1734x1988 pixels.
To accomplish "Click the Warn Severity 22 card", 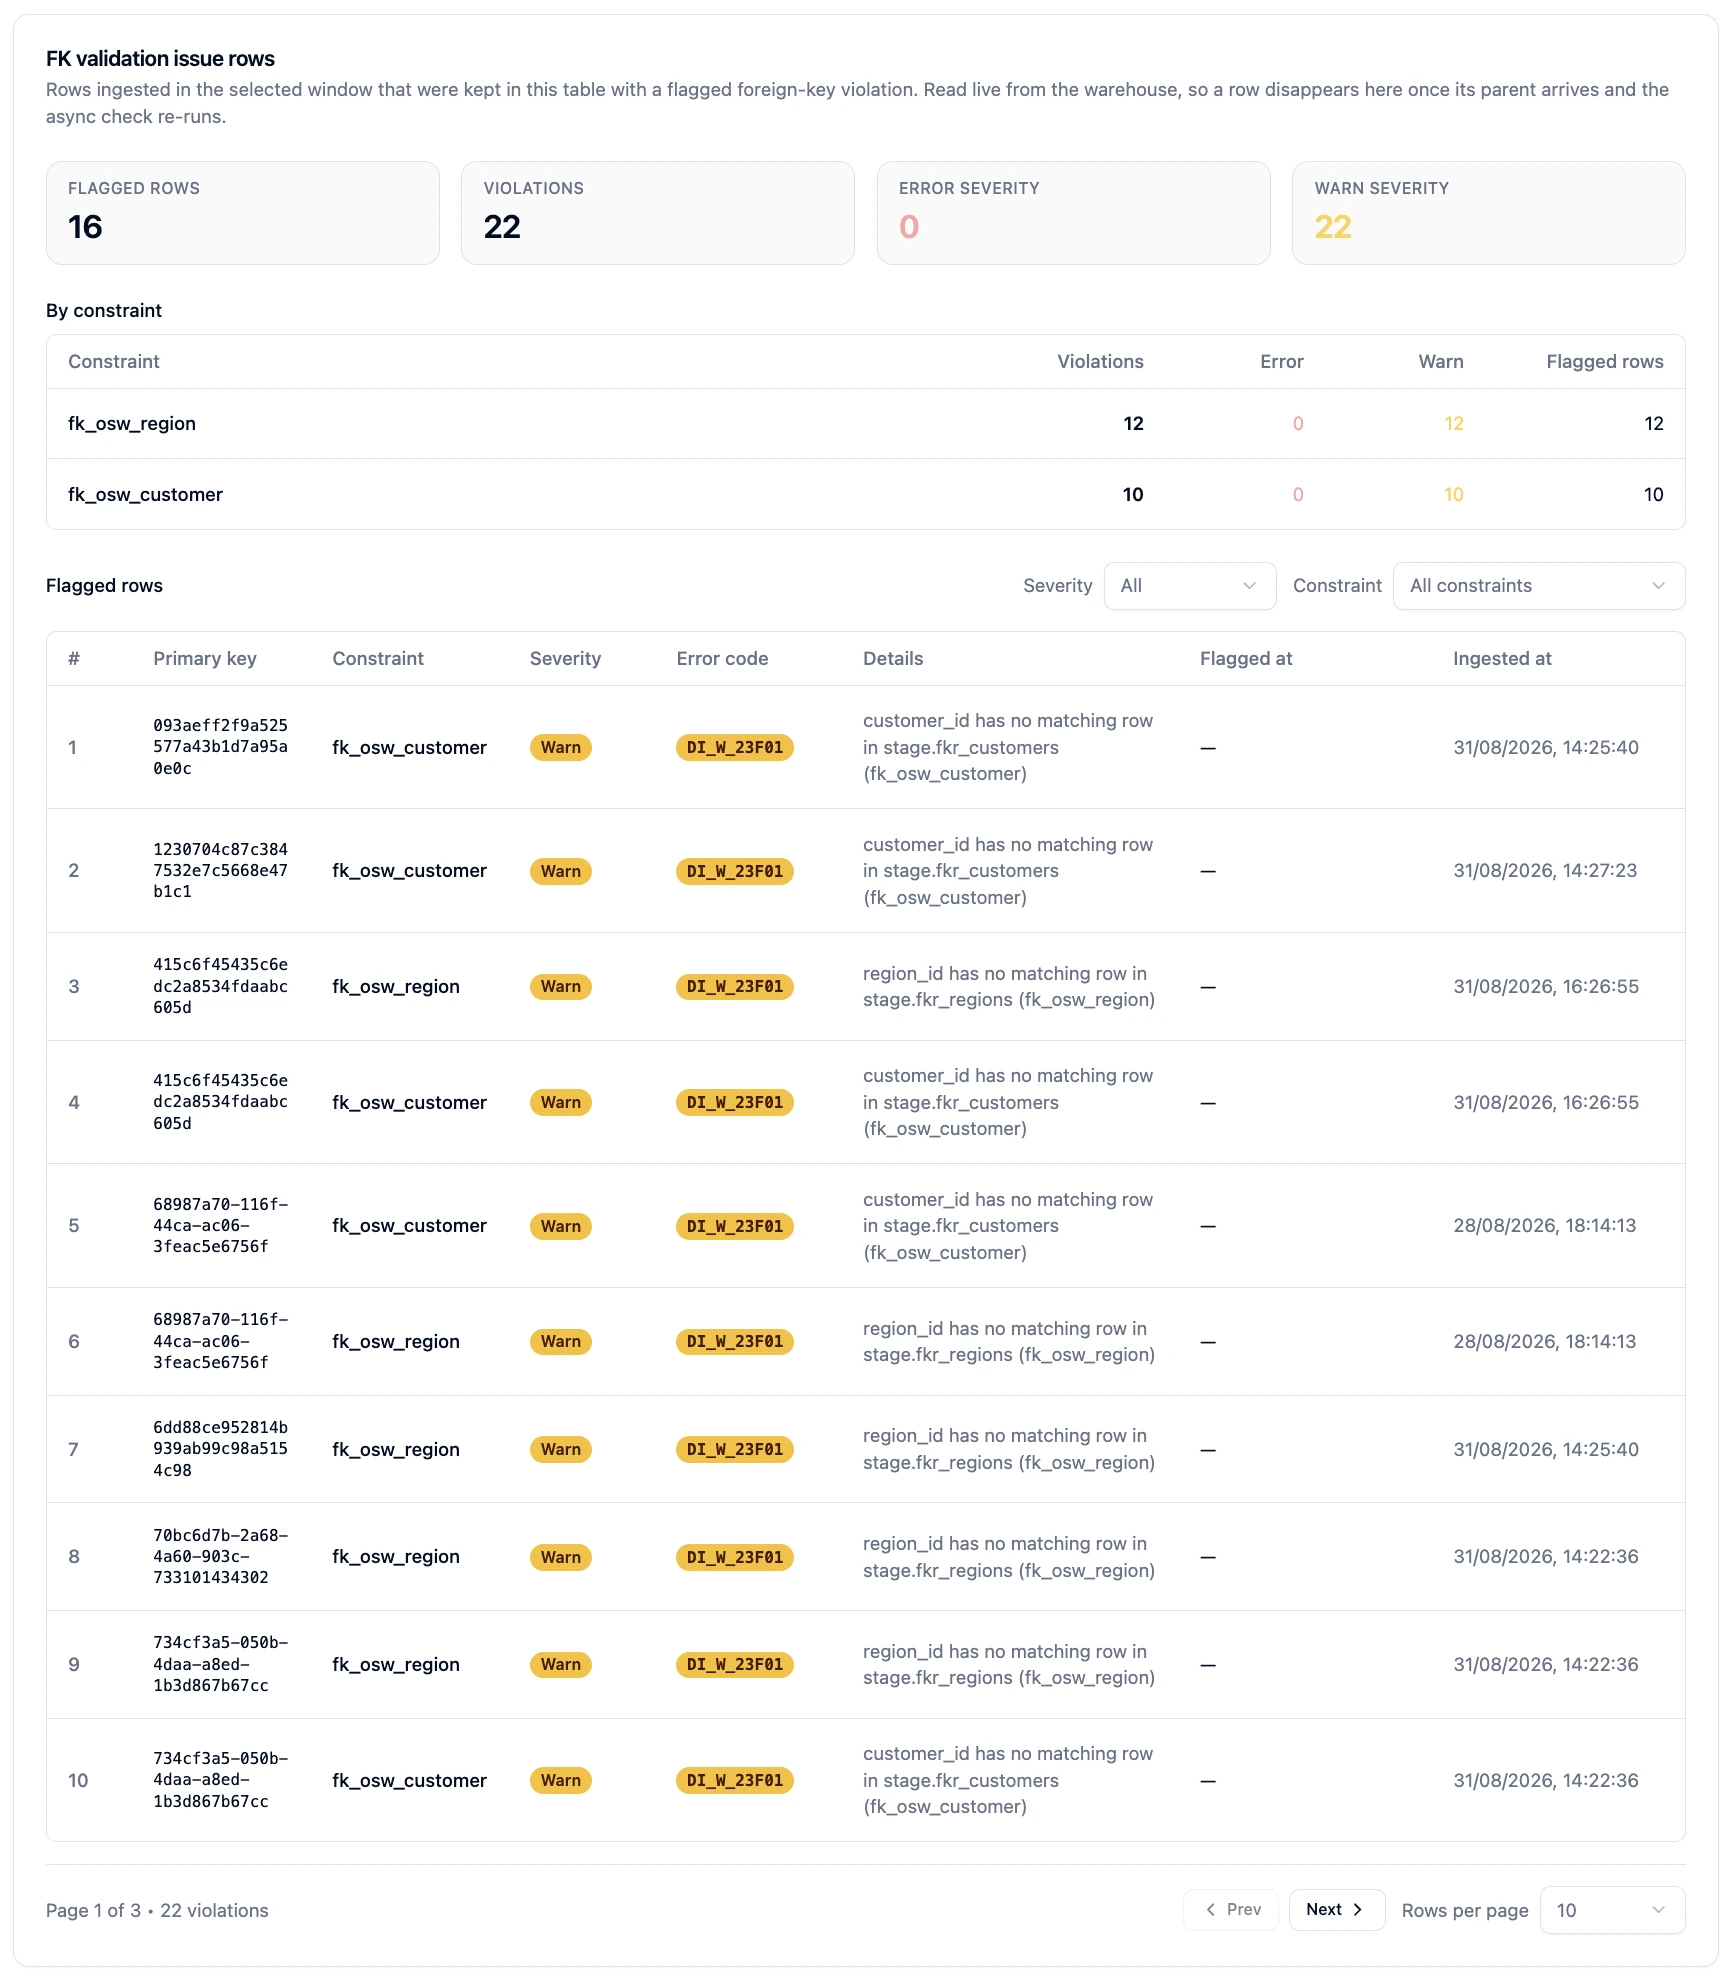I will (1489, 213).
